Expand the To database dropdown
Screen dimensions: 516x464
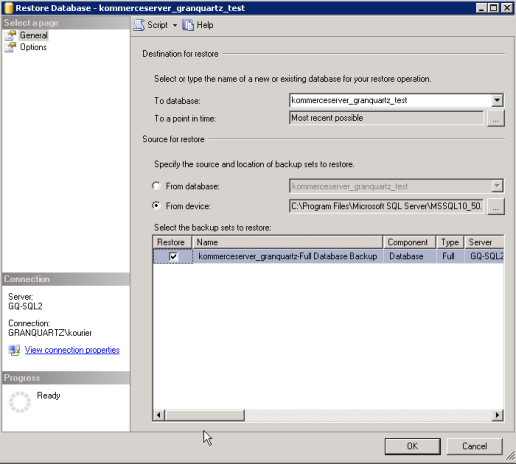click(x=497, y=100)
